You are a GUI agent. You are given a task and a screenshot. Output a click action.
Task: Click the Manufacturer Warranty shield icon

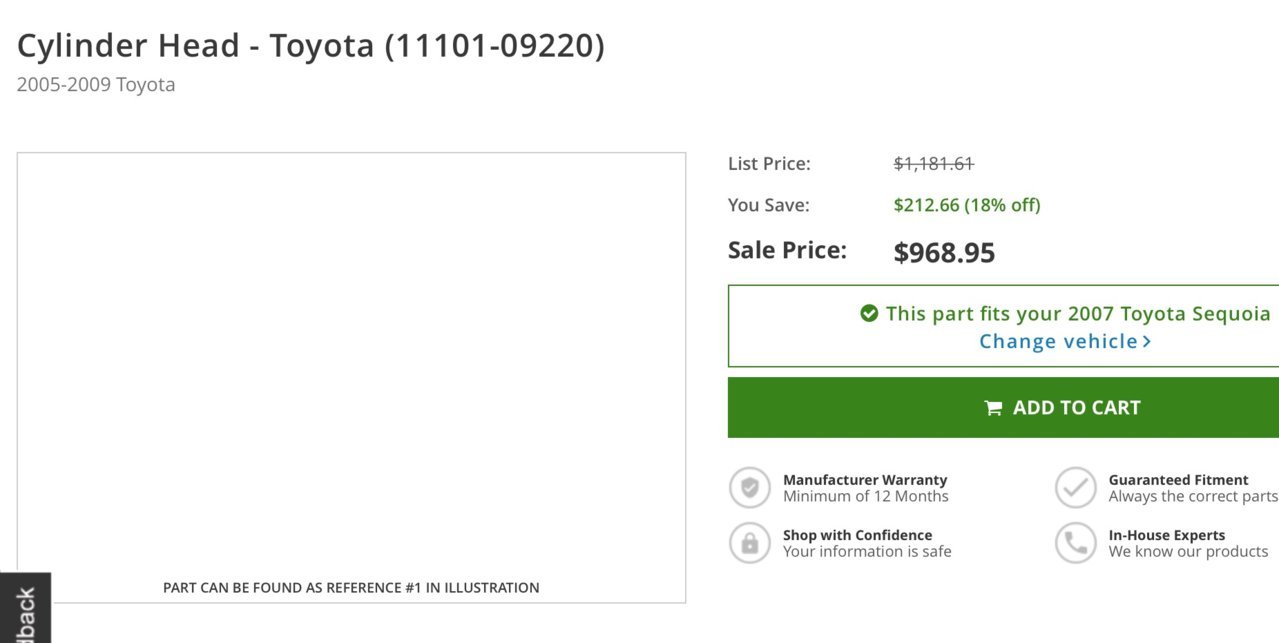(750, 488)
